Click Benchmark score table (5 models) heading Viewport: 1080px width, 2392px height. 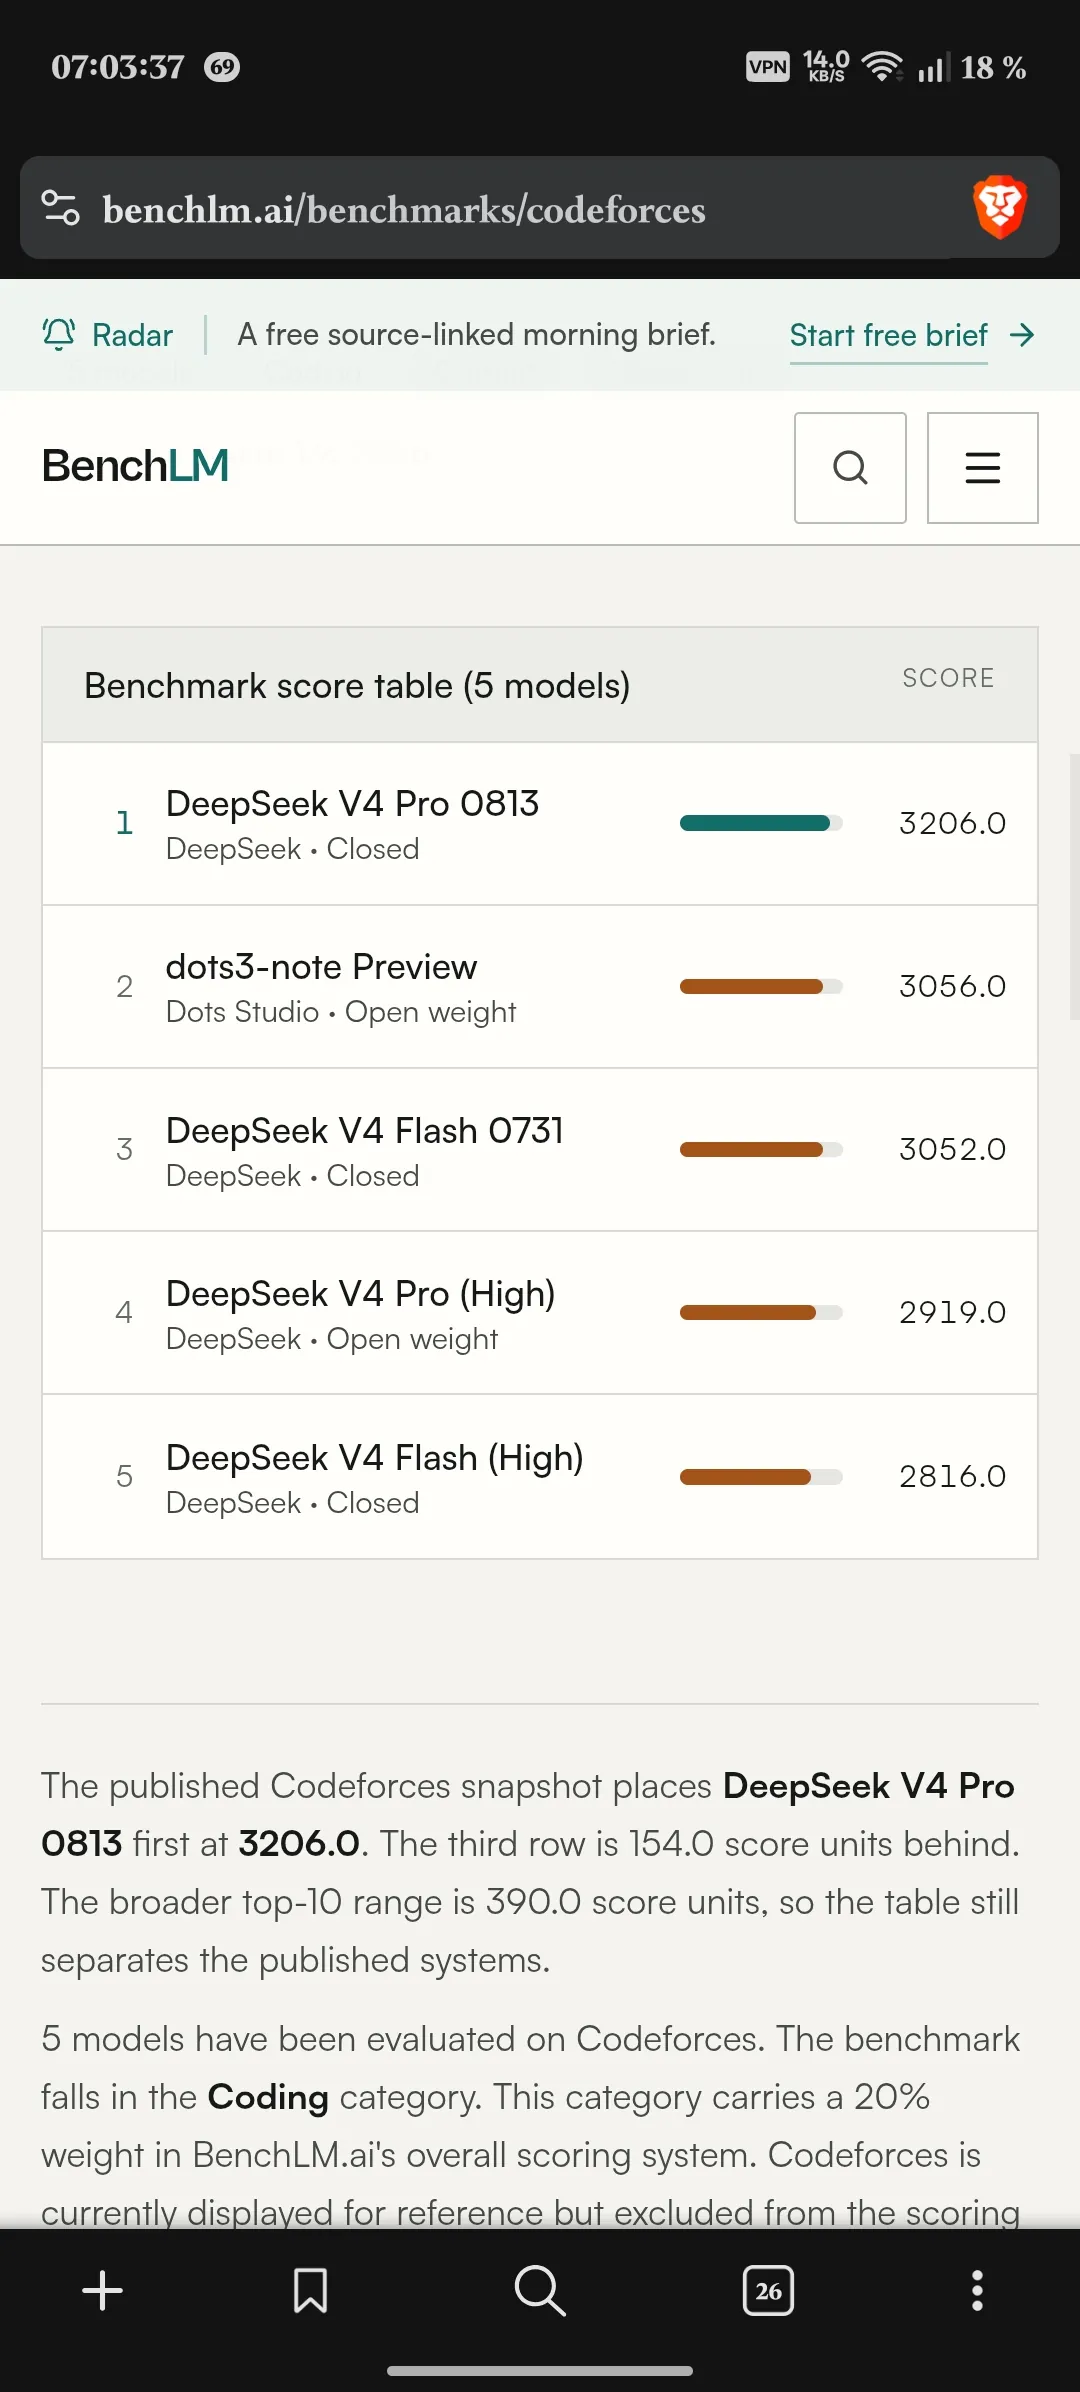click(x=357, y=686)
